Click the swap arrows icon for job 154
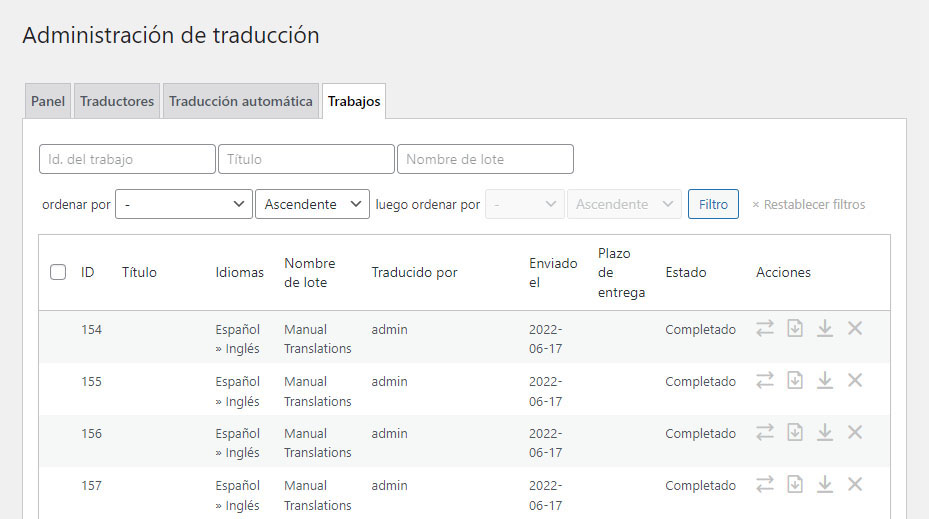 pyautogui.click(x=765, y=328)
